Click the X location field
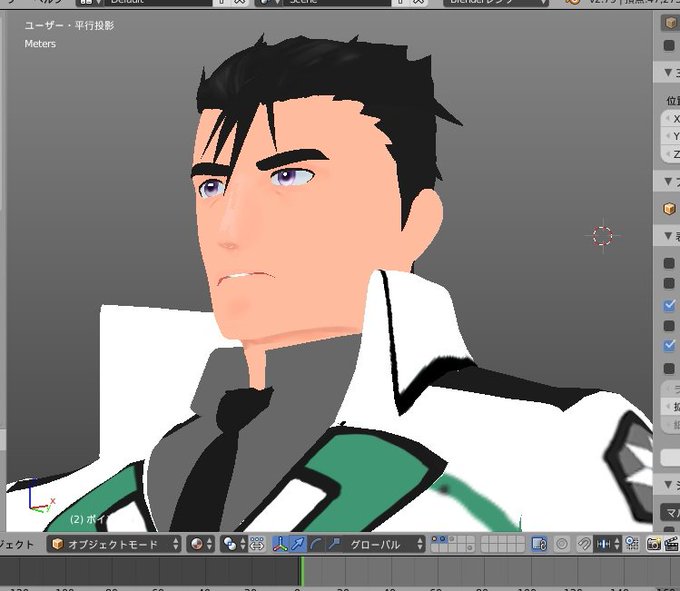The height and width of the screenshot is (591, 680). point(671,118)
